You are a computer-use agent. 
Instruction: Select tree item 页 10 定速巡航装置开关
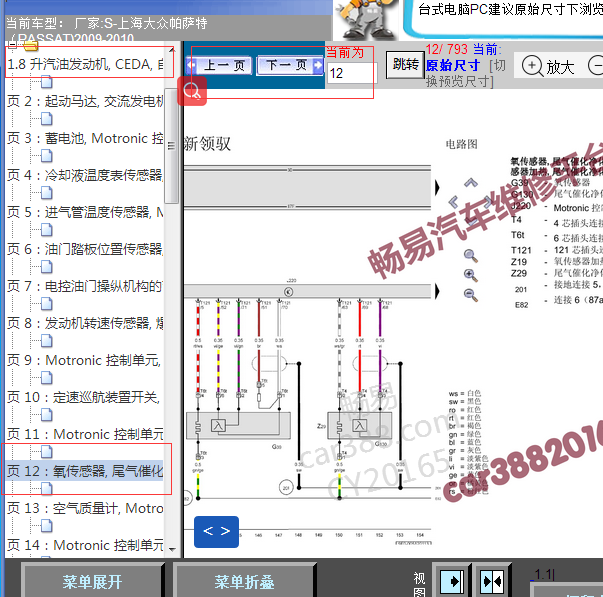point(83,397)
